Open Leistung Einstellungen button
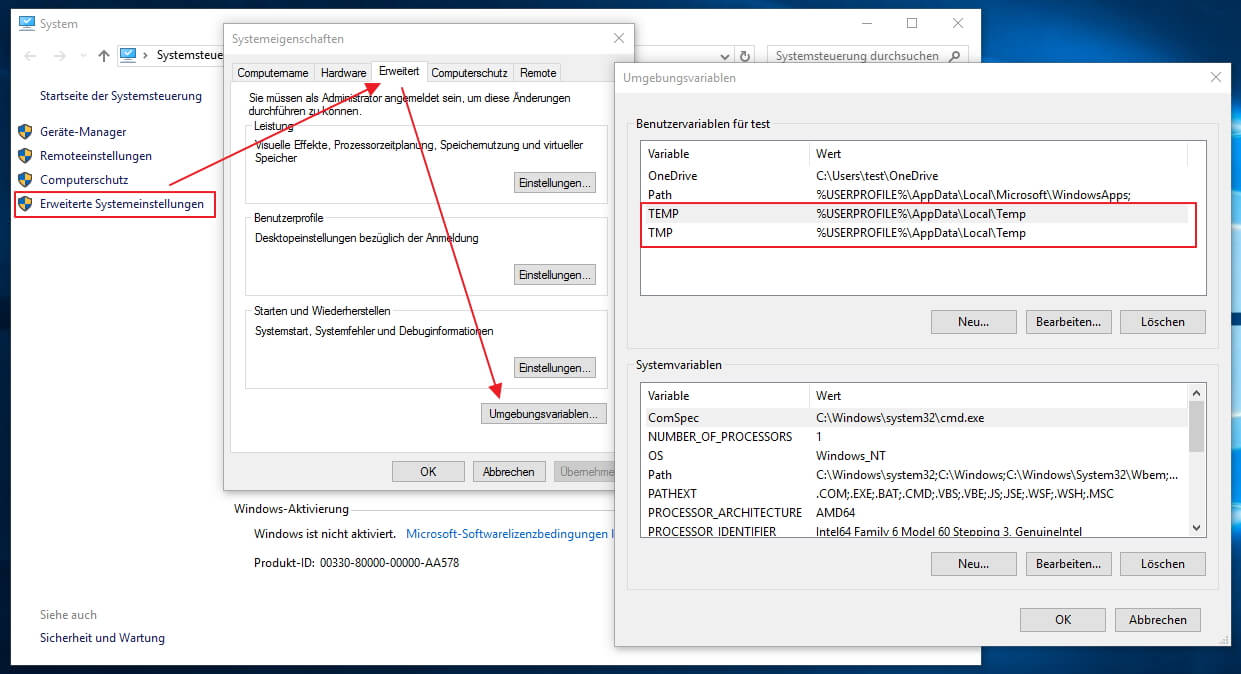The height and width of the screenshot is (674, 1241). [555, 182]
